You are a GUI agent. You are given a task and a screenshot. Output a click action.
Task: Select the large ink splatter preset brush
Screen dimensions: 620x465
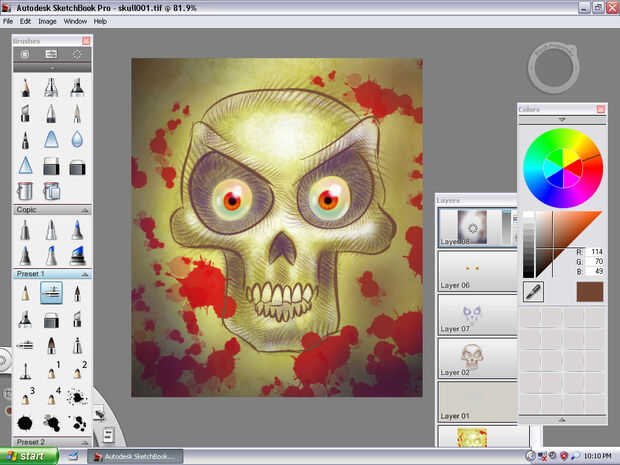tap(26, 422)
